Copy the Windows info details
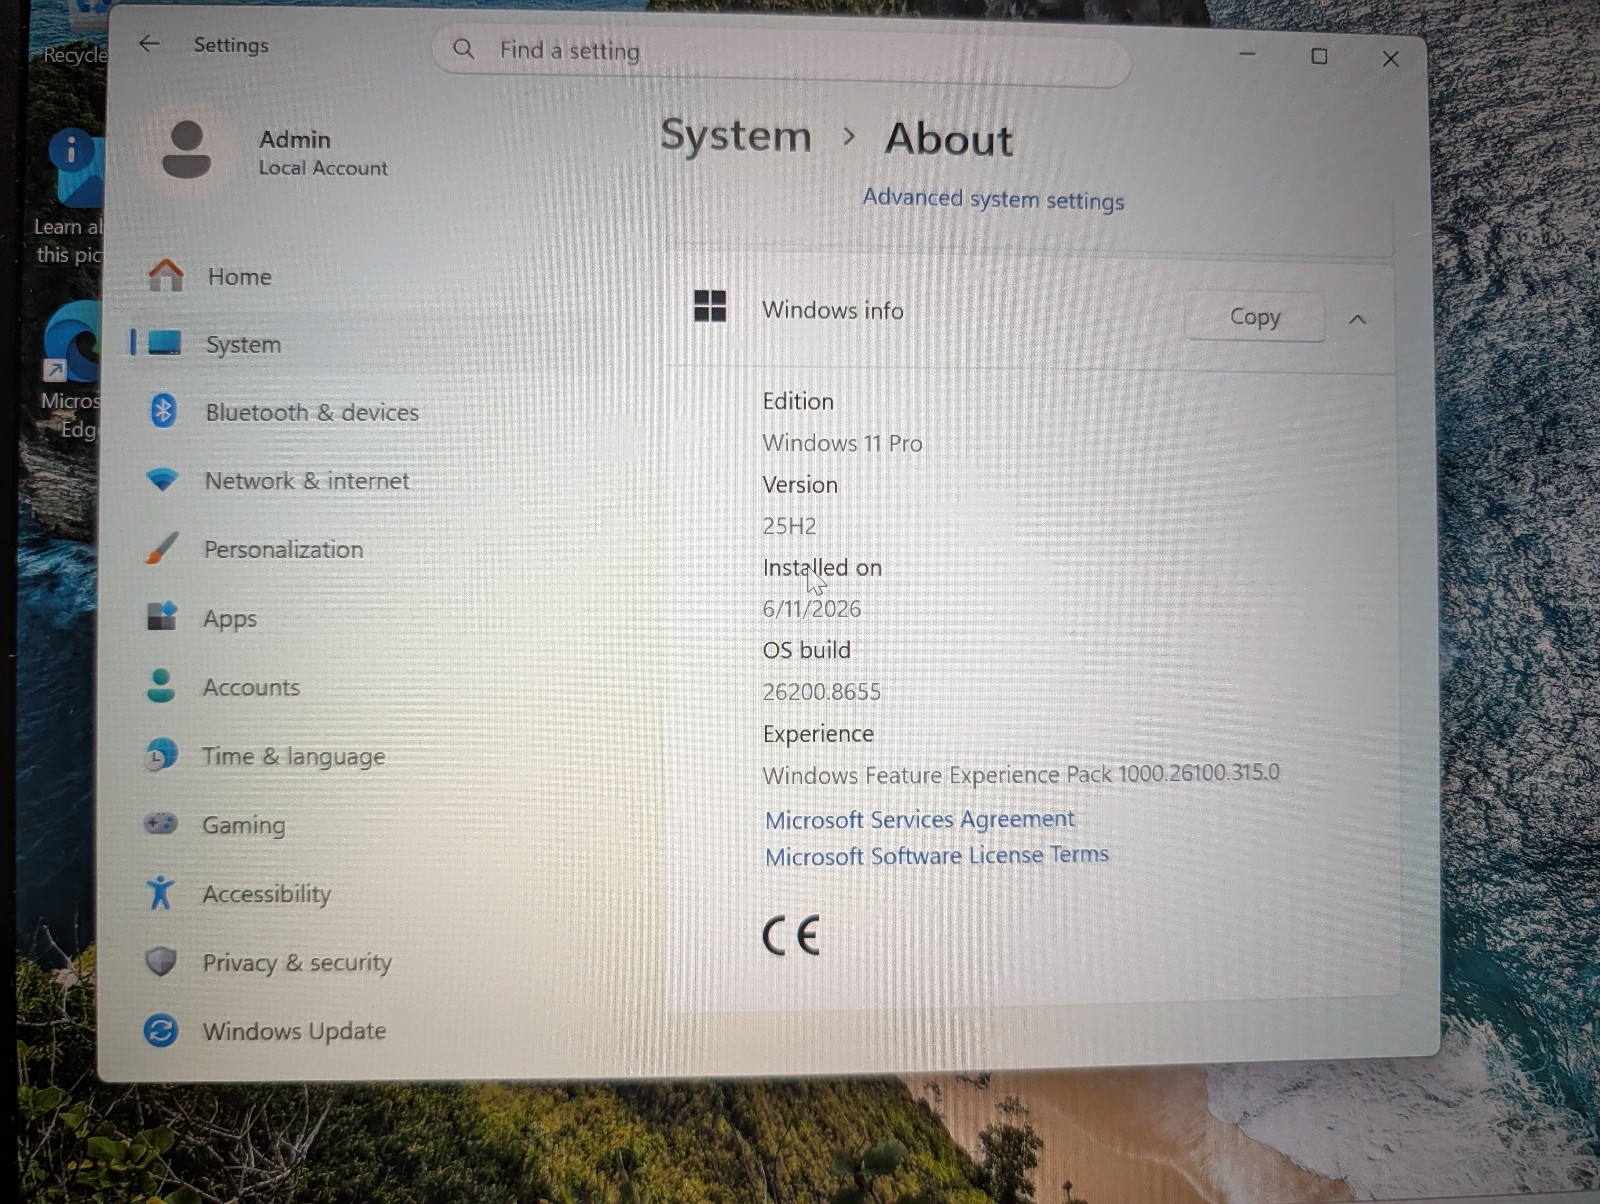 (1255, 317)
